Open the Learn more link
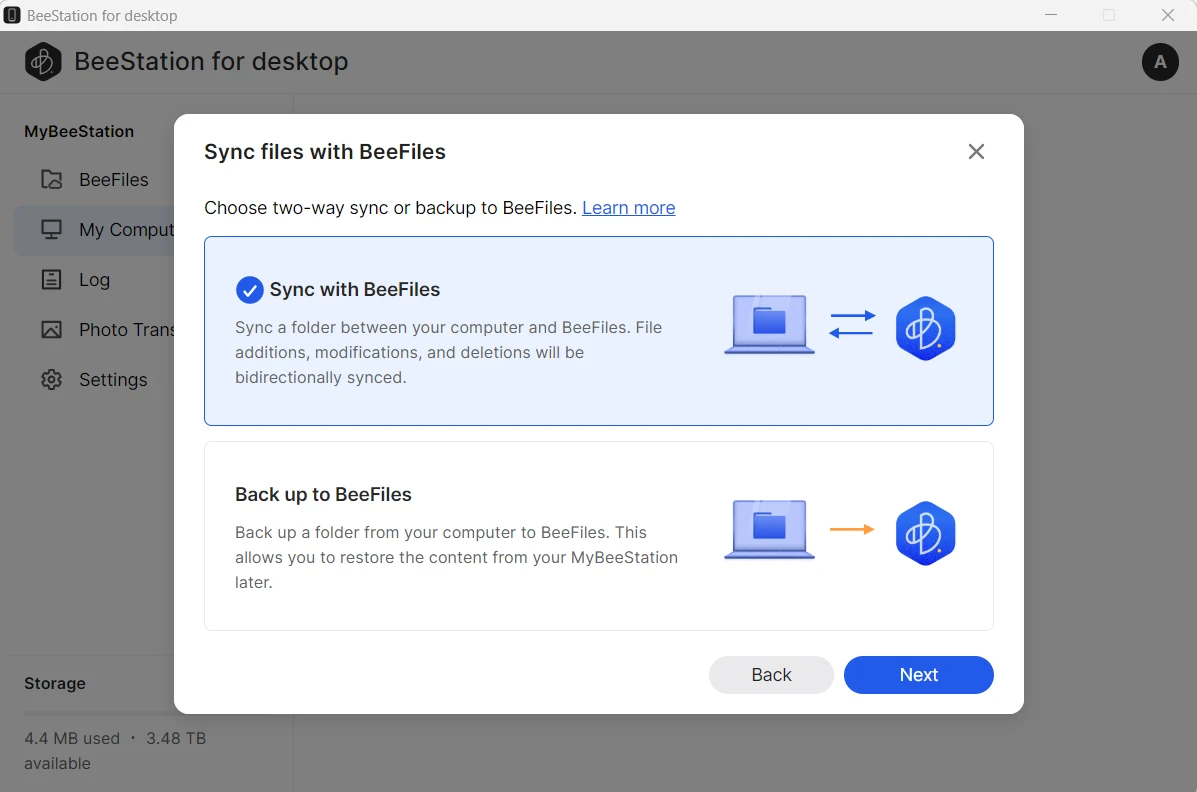The height and width of the screenshot is (792, 1197). point(628,208)
